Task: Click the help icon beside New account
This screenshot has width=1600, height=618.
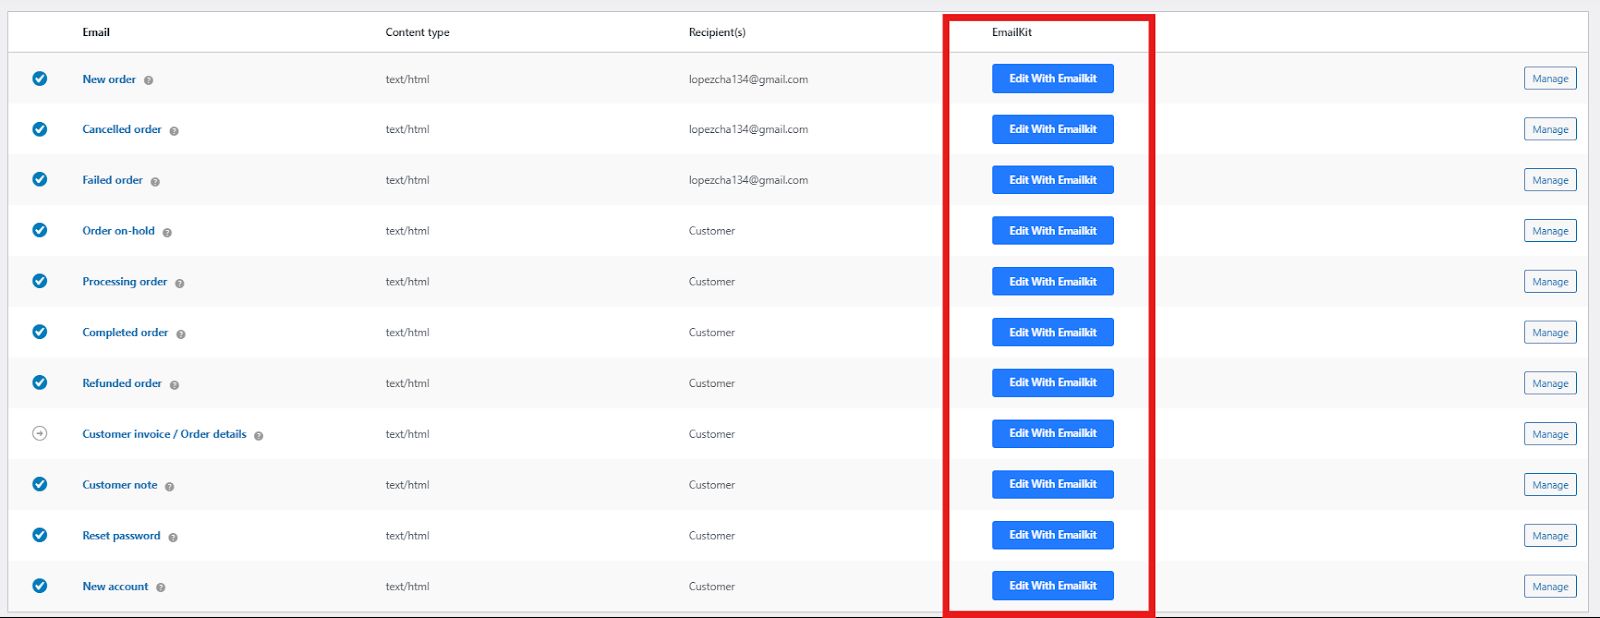Action: pyautogui.click(x=161, y=588)
